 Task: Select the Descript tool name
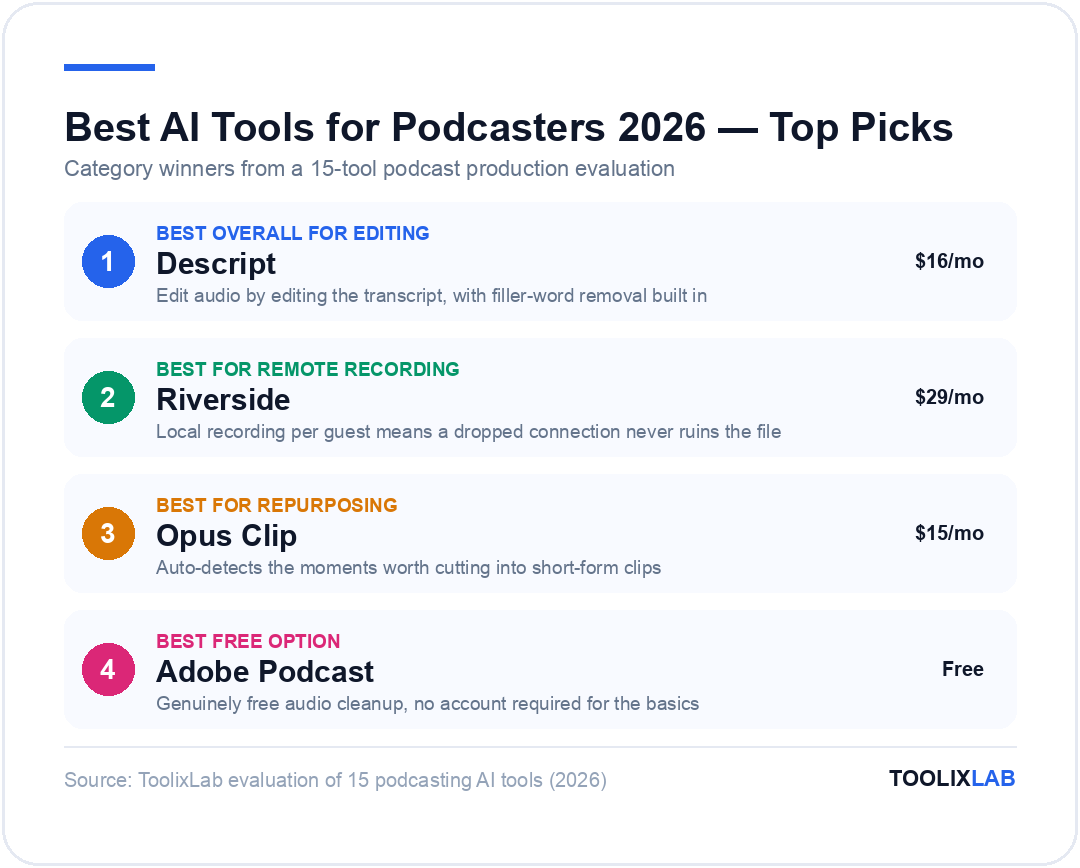(216, 264)
